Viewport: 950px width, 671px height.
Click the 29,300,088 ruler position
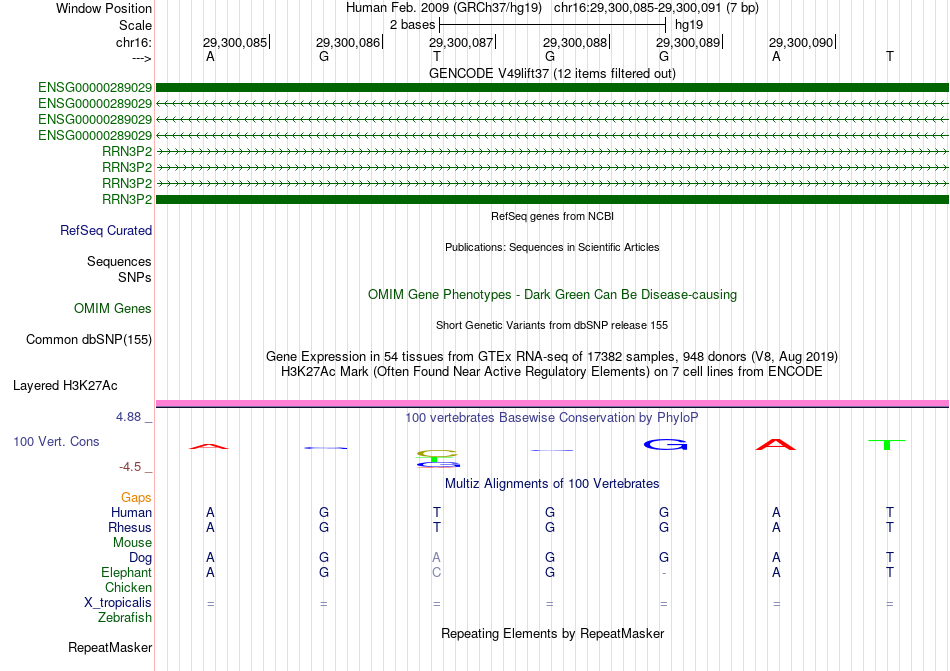click(575, 42)
